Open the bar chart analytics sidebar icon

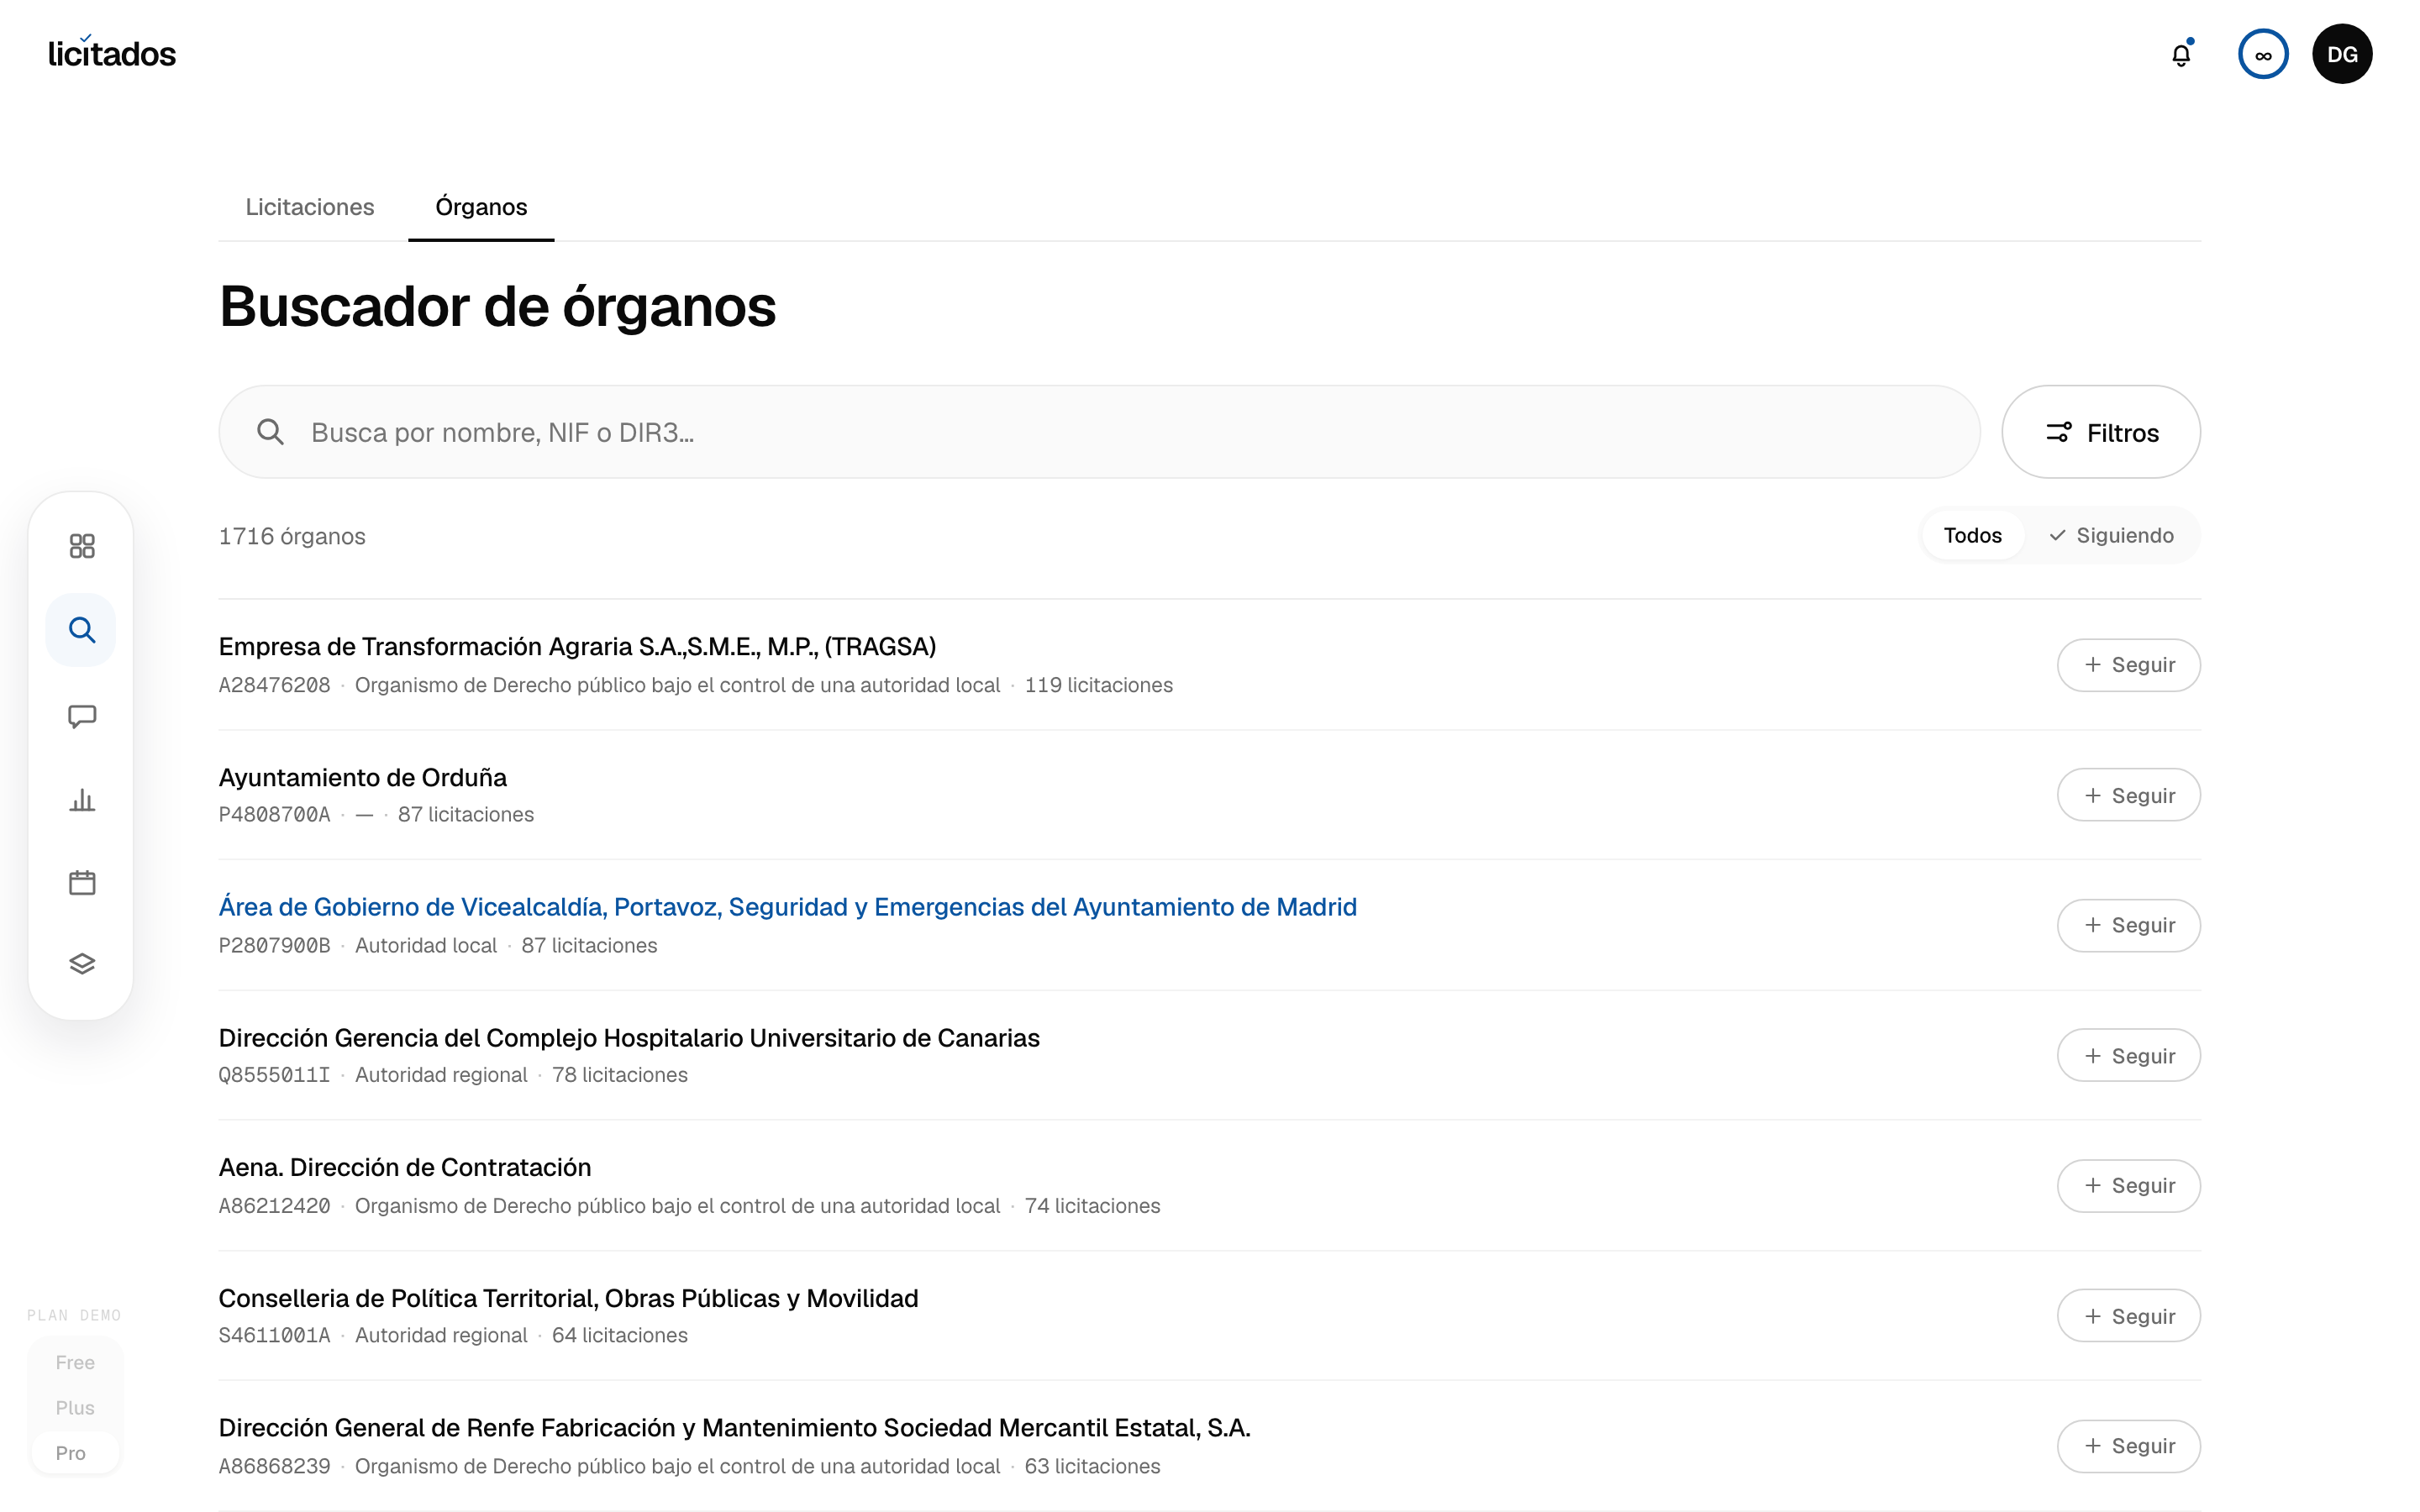(x=82, y=800)
